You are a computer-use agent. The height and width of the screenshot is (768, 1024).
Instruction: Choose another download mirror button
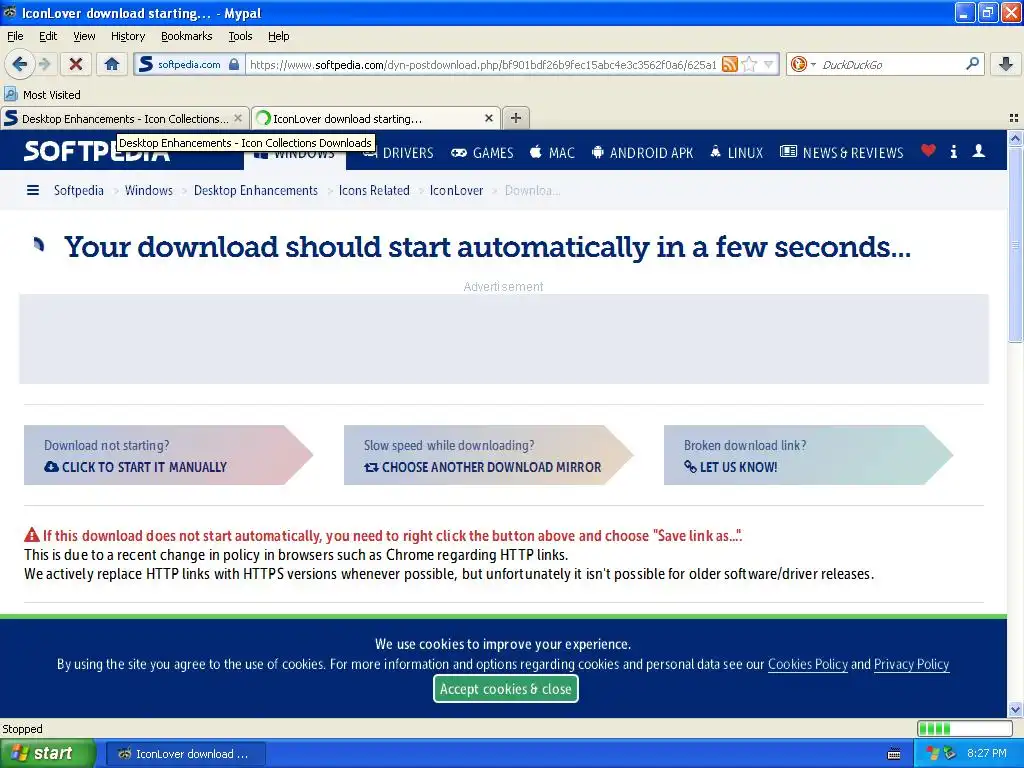pos(488,455)
